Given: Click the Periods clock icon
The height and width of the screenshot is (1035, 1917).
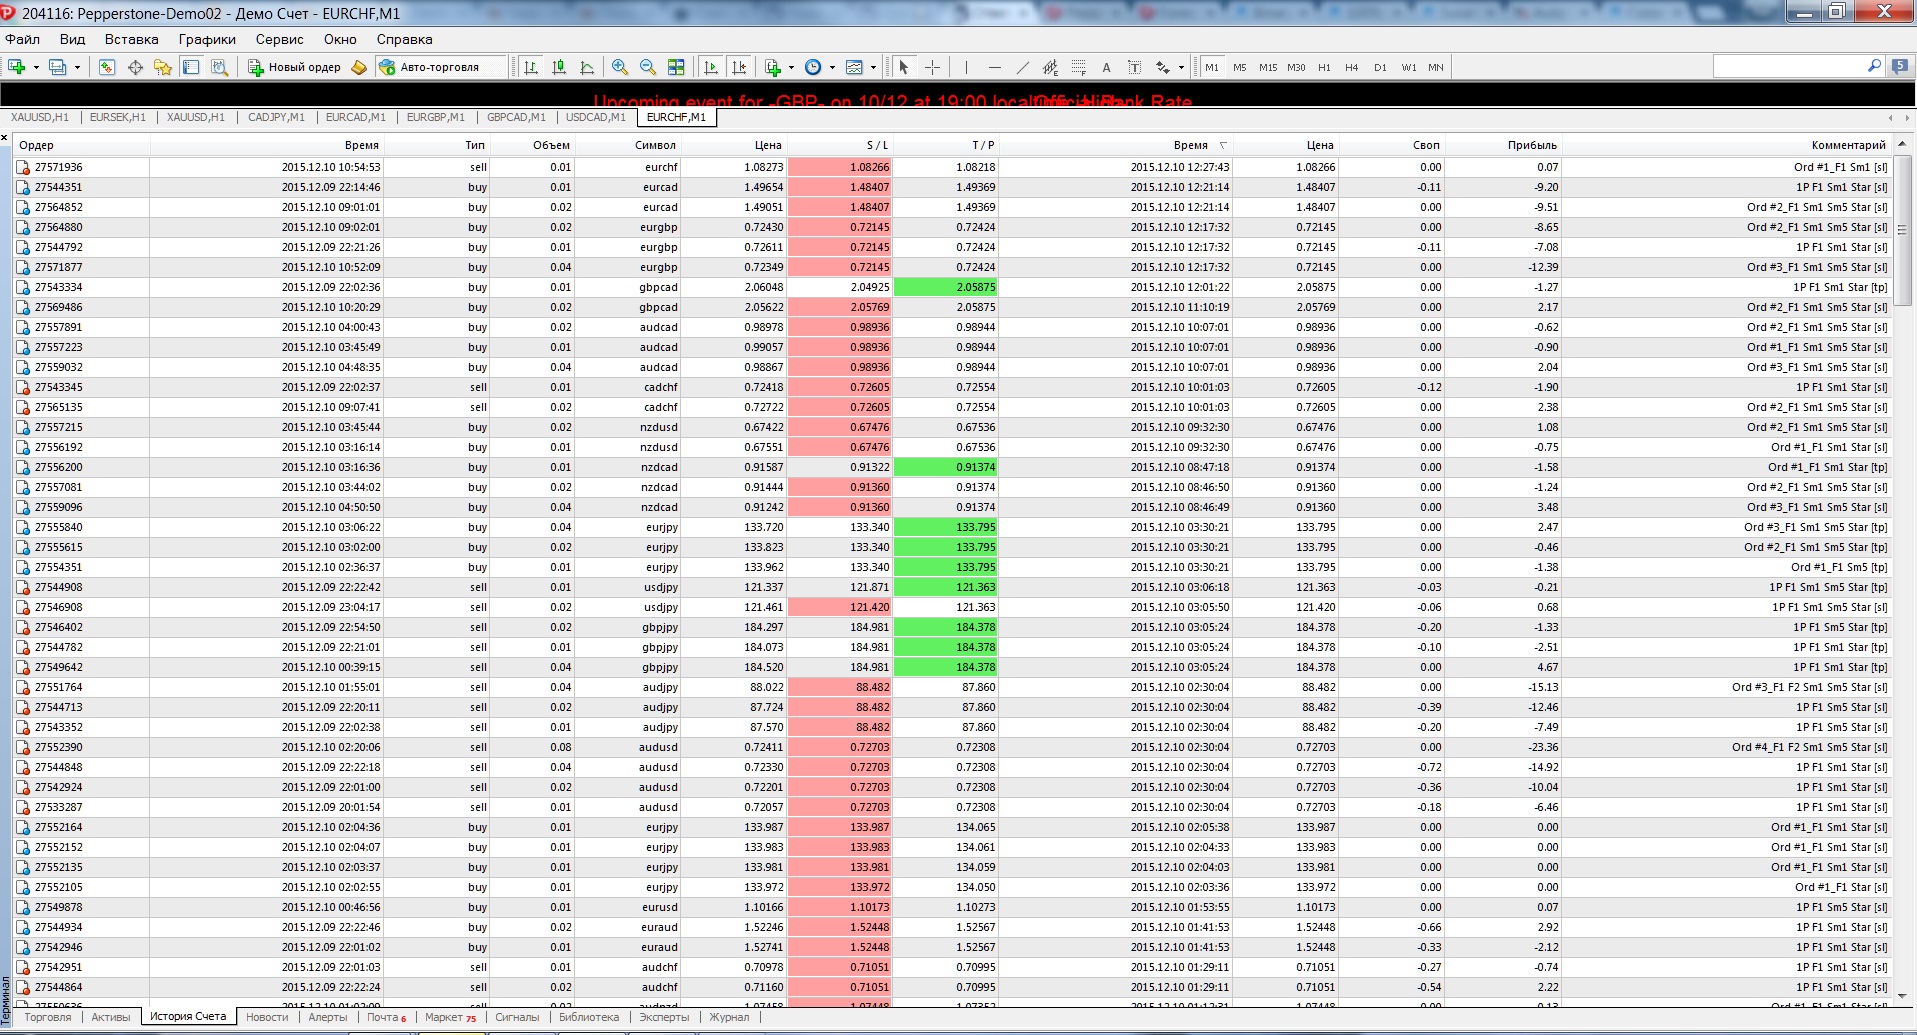Looking at the screenshot, I should tap(813, 67).
